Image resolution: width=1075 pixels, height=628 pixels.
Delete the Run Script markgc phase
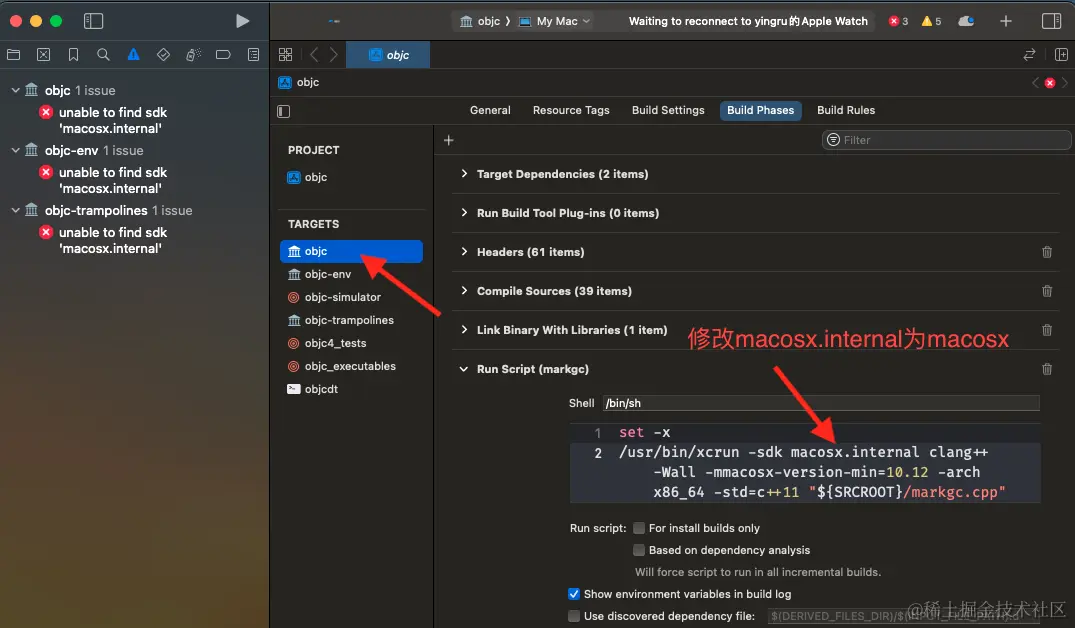pos(1047,370)
